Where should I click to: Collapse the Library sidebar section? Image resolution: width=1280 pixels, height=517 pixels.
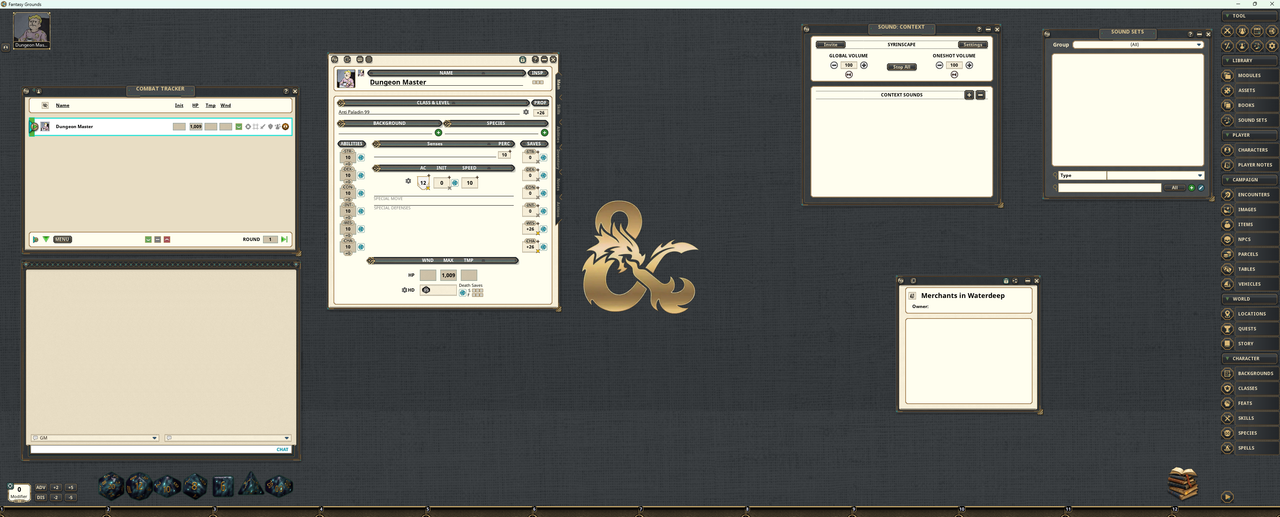(x=1250, y=60)
